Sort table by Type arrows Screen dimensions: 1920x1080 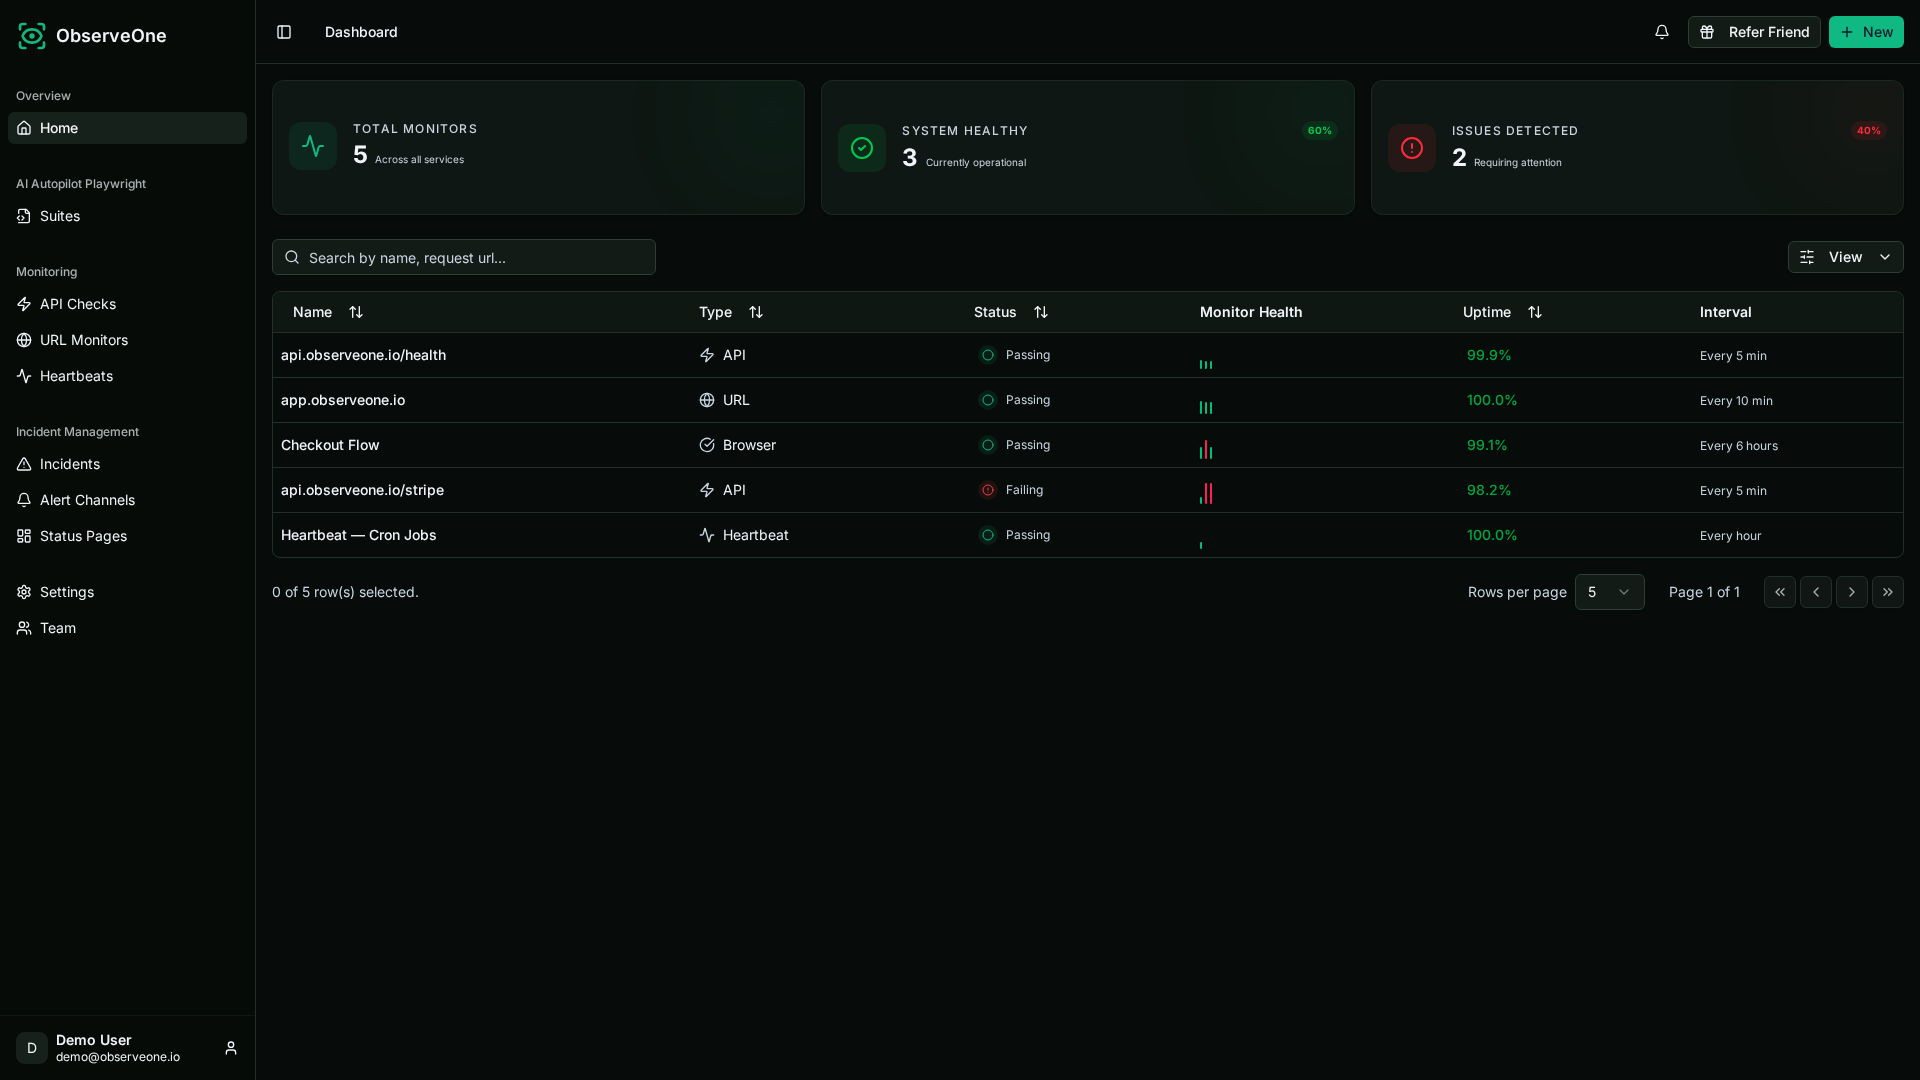[x=756, y=312]
